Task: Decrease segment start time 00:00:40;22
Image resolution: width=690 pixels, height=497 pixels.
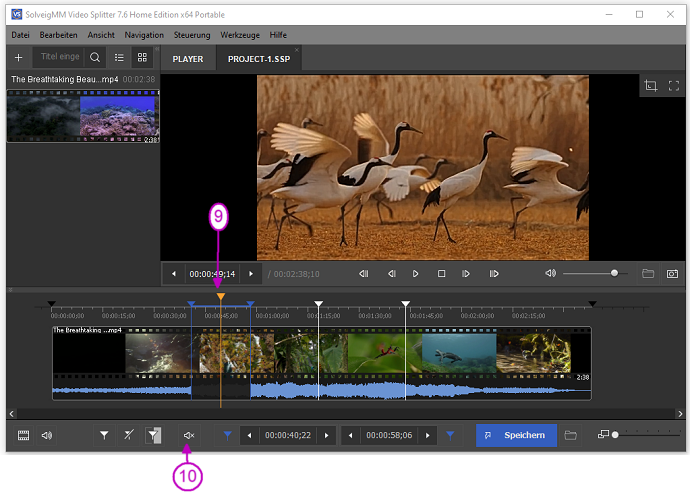Action: (x=250, y=435)
